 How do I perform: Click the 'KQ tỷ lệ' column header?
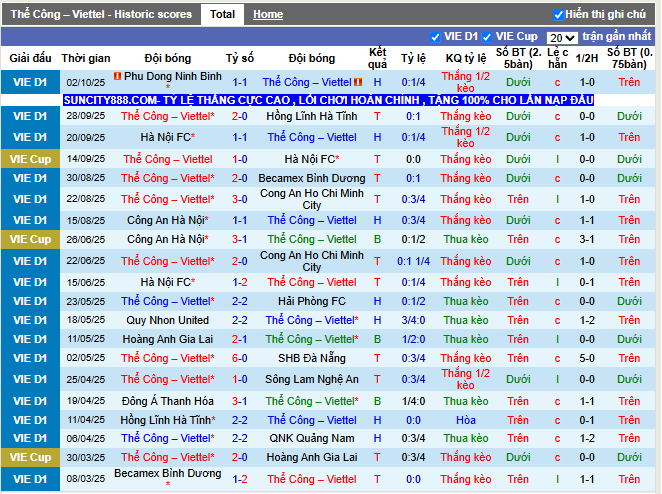pyautogui.click(x=466, y=58)
